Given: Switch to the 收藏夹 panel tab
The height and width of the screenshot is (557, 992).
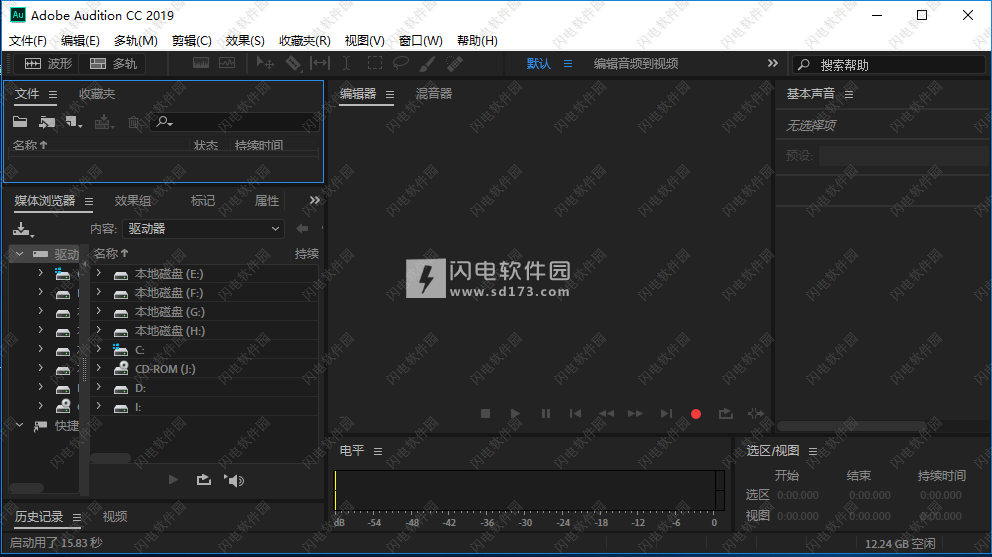Looking at the screenshot, I should click(x=97, y=94).
